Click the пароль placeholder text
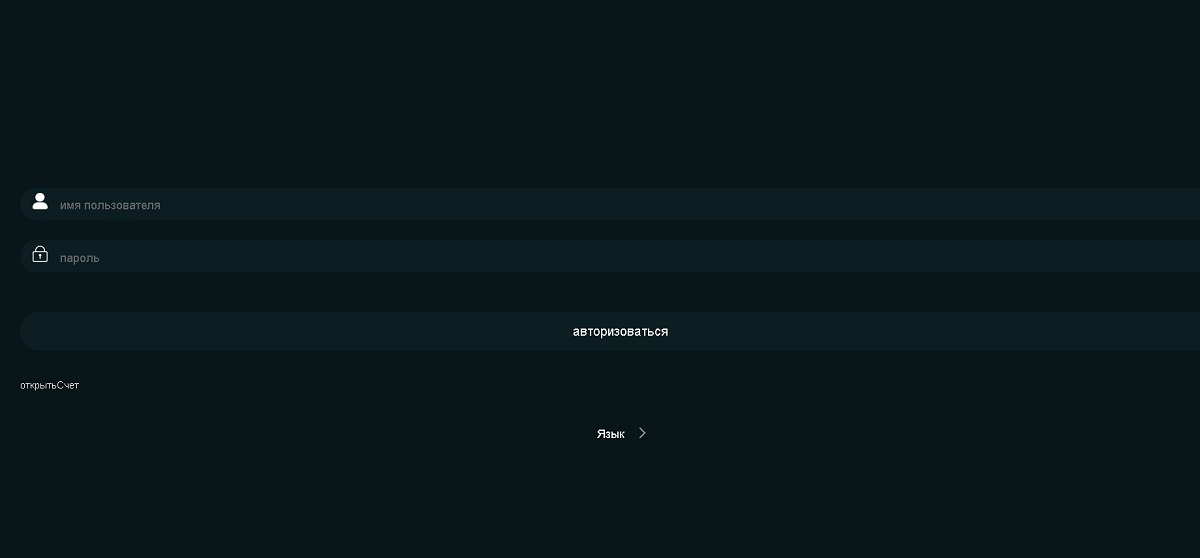Image resolution: width=1200 pixels, height=558 pixels. tap(80, 258)
